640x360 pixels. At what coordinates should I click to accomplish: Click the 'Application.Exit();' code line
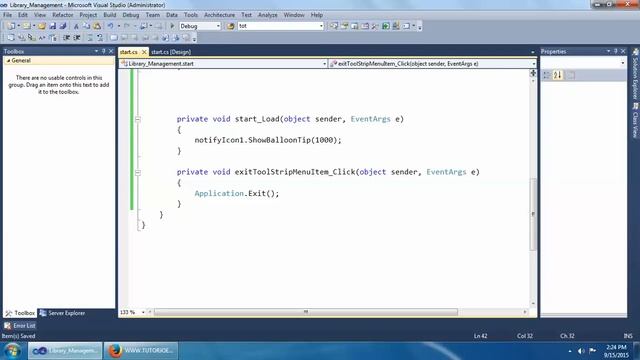click(x=237, y=193)
